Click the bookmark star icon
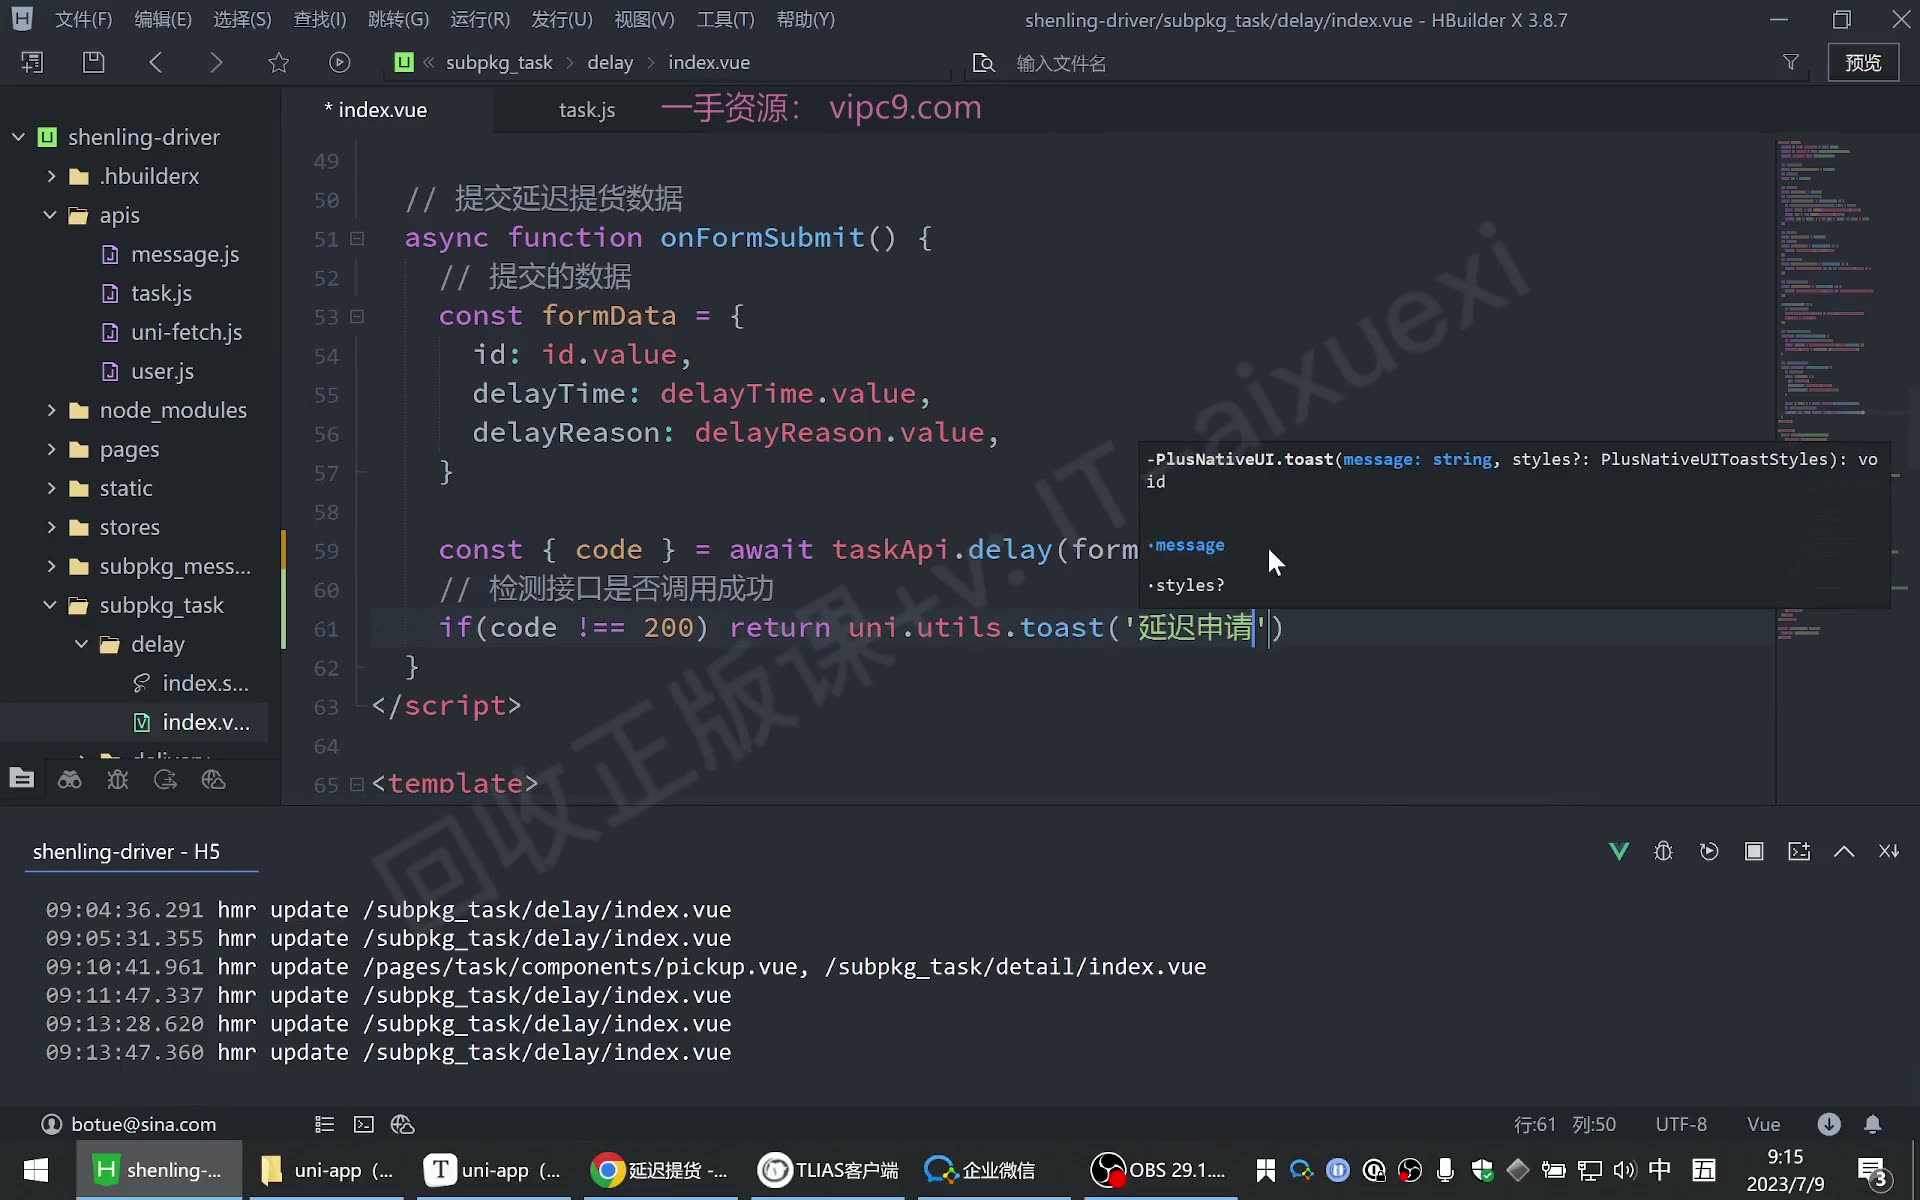Screen dimensions: 1920x1200 point(278,62)
